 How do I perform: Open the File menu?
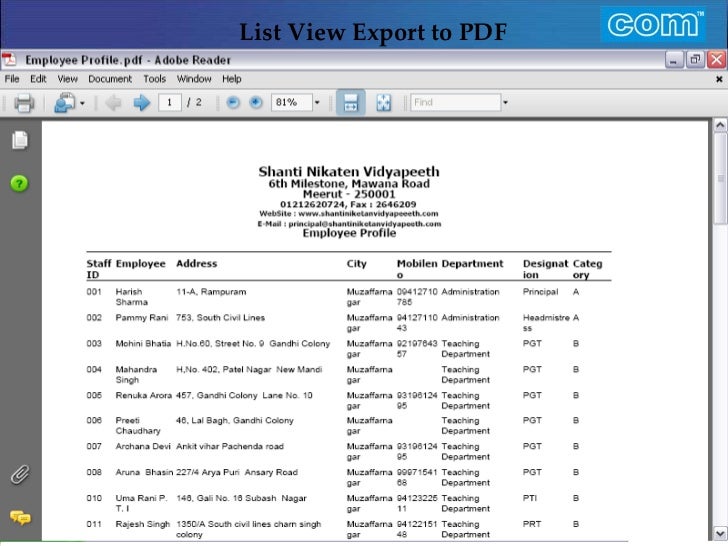point(12,79)
